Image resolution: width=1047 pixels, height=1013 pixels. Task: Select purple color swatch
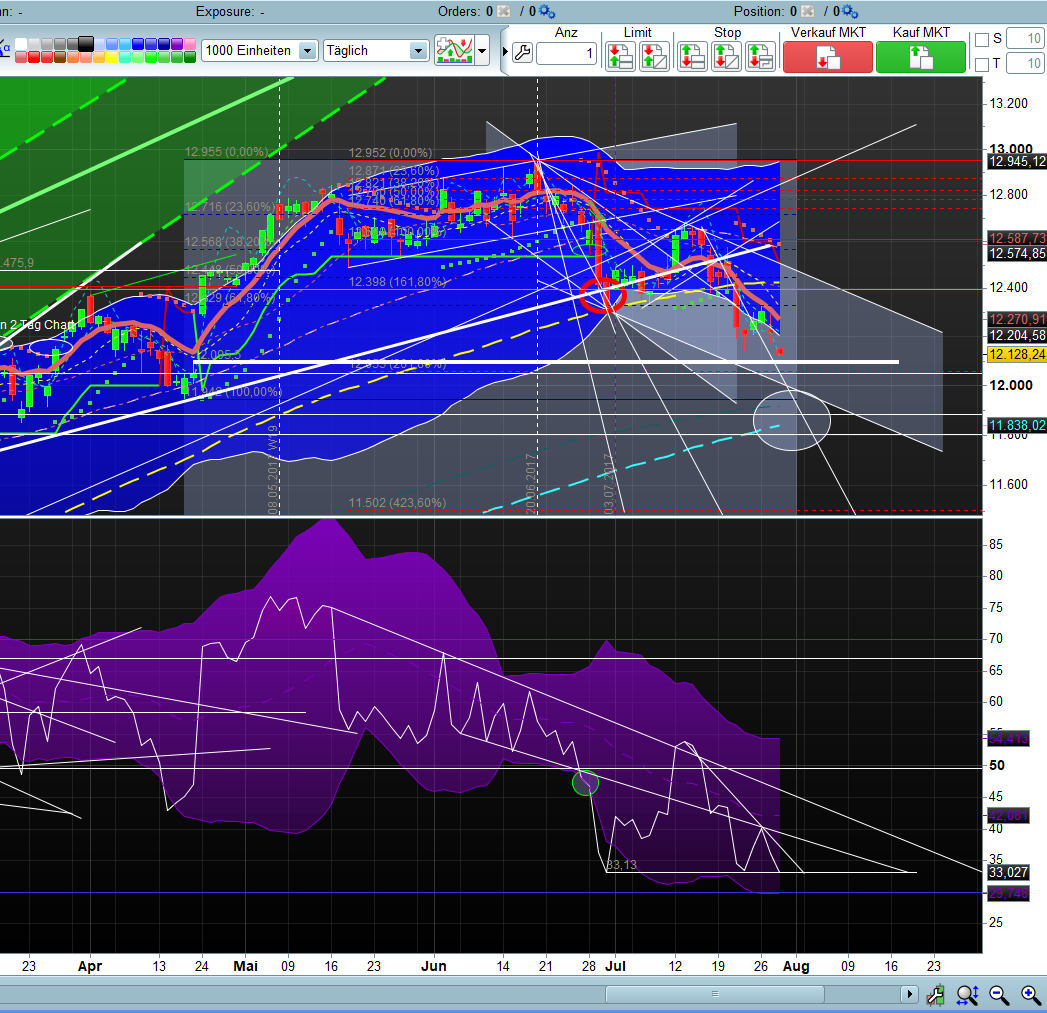(x=177, y=44)
